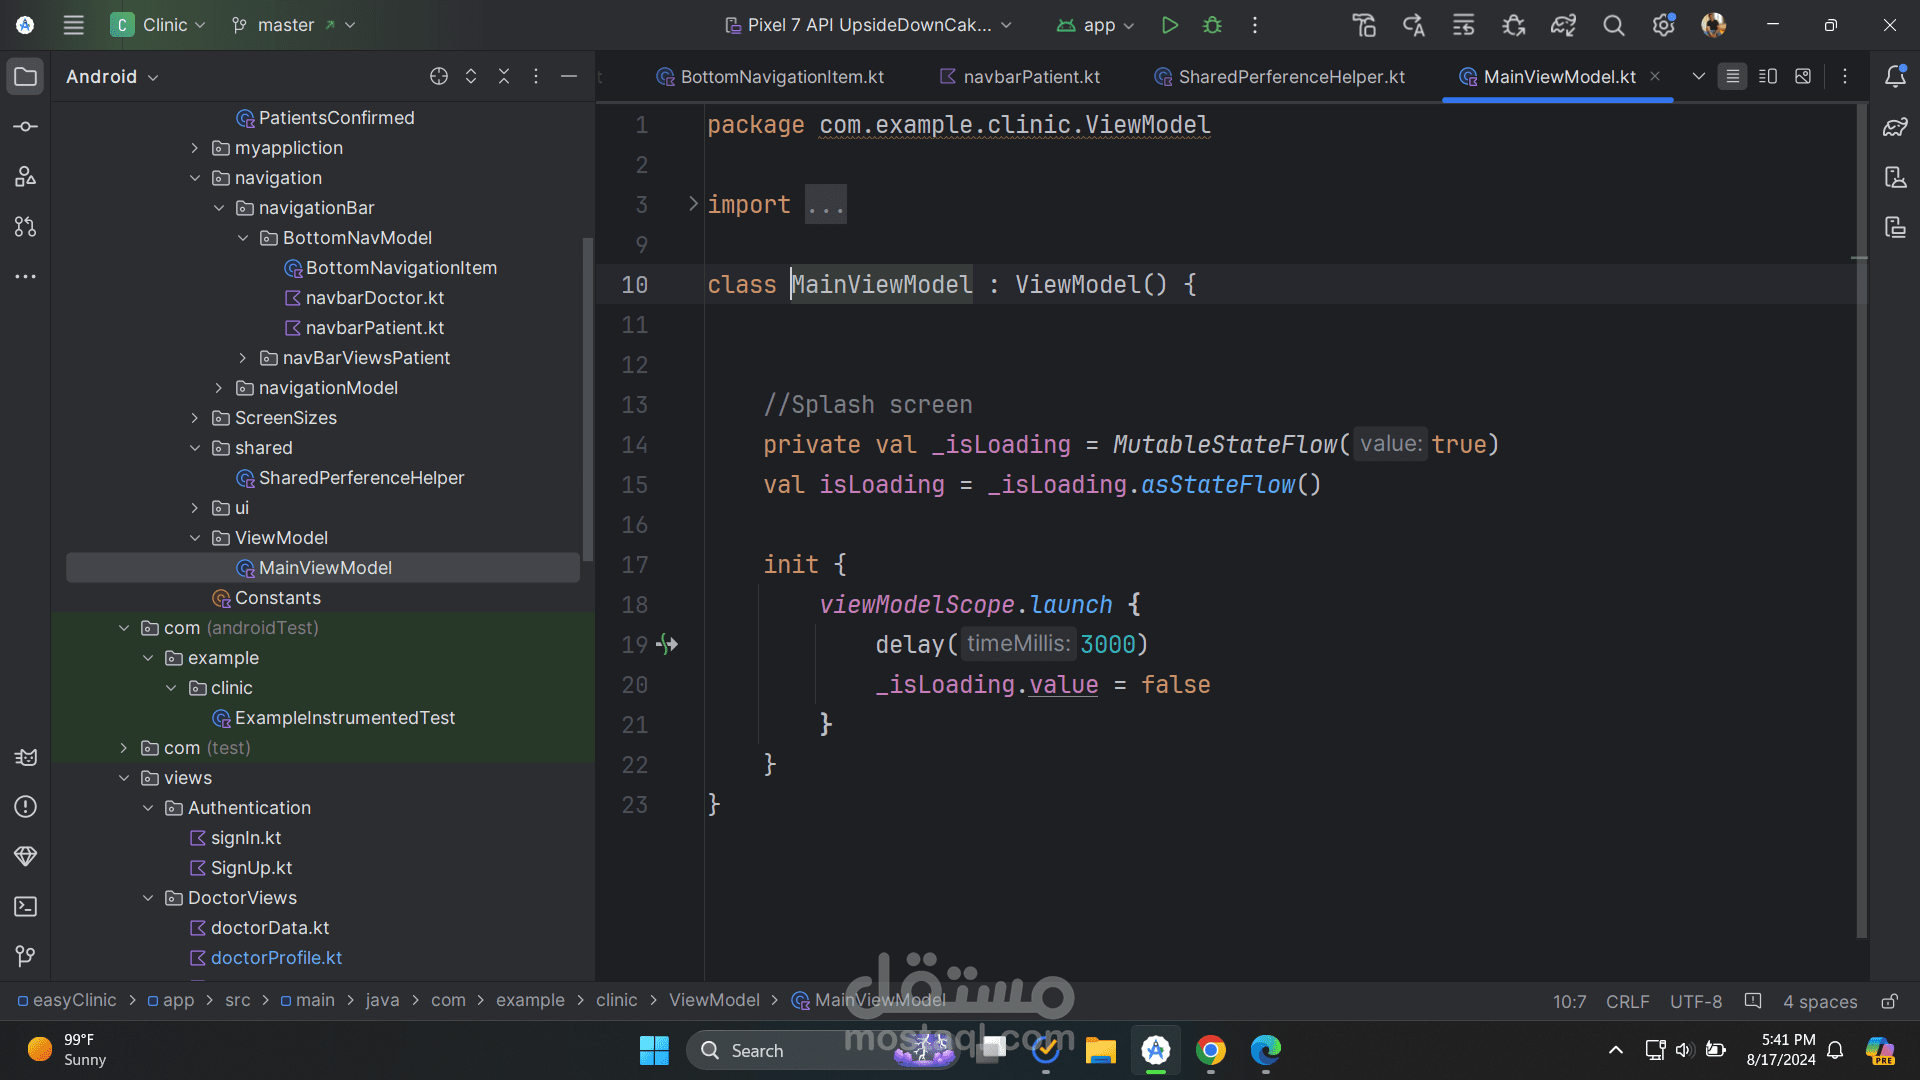Switch editor to Code-only view mode

coord(1733,77)
